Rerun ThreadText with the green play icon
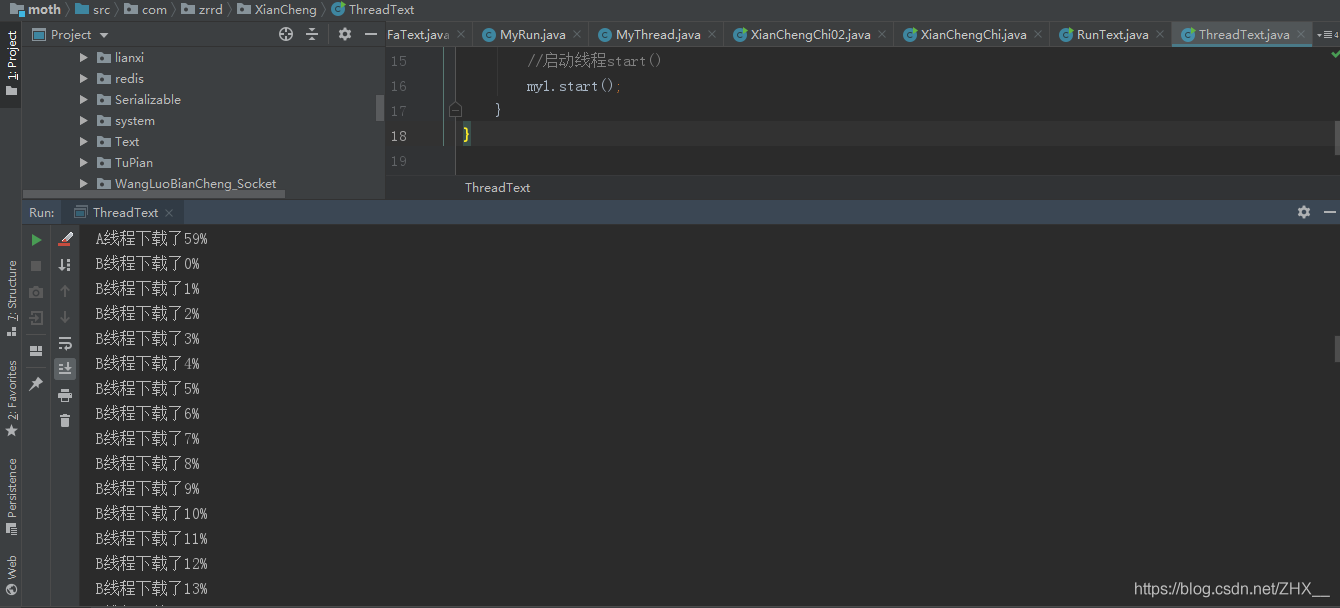 (36, 240)
